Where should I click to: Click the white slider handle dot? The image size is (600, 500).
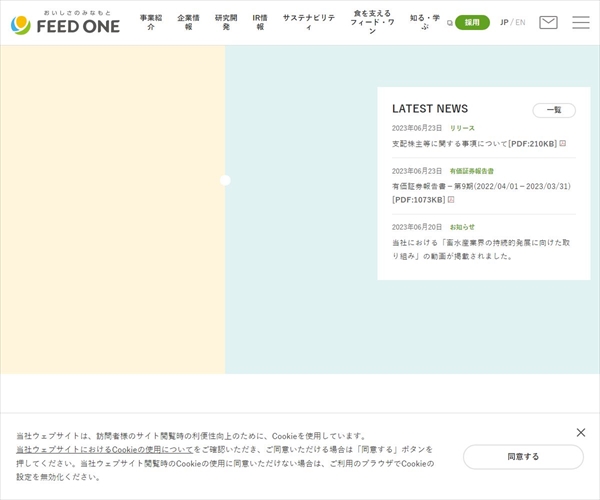pyautogui.click(x=225, y=180)
